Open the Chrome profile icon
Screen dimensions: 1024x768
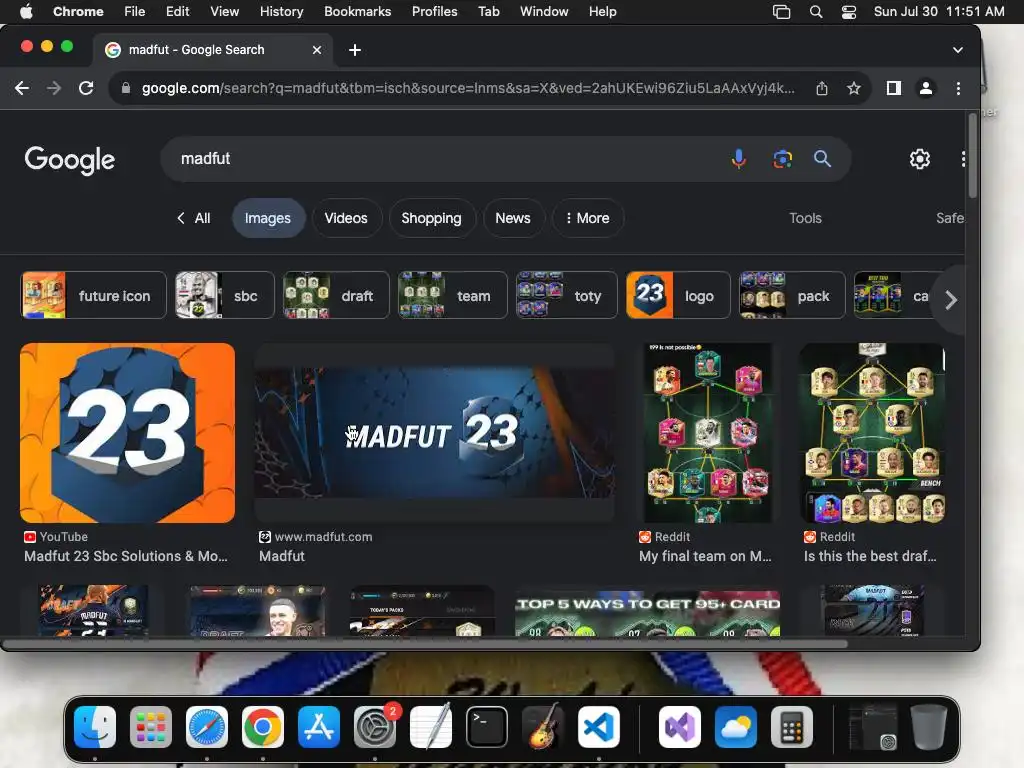pyautogui.click(x=925, y=88)
